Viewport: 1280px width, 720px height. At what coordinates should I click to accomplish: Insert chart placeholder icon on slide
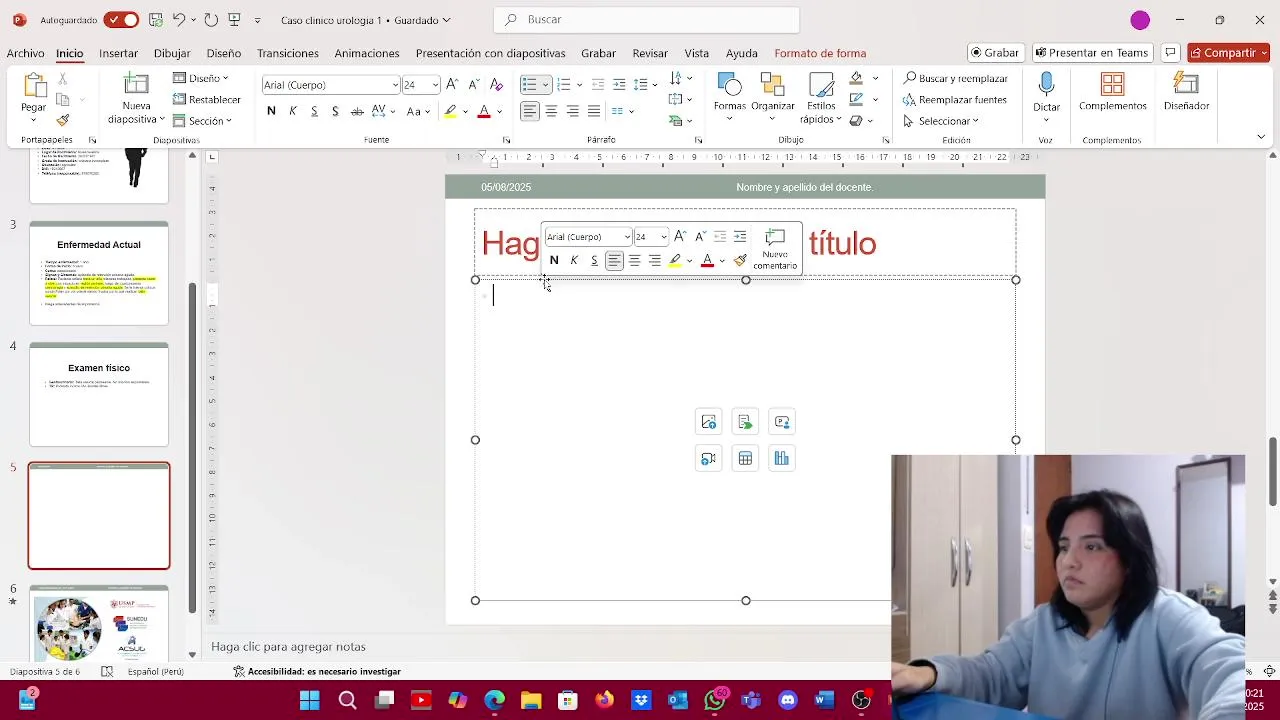click(x=782, y=458)
